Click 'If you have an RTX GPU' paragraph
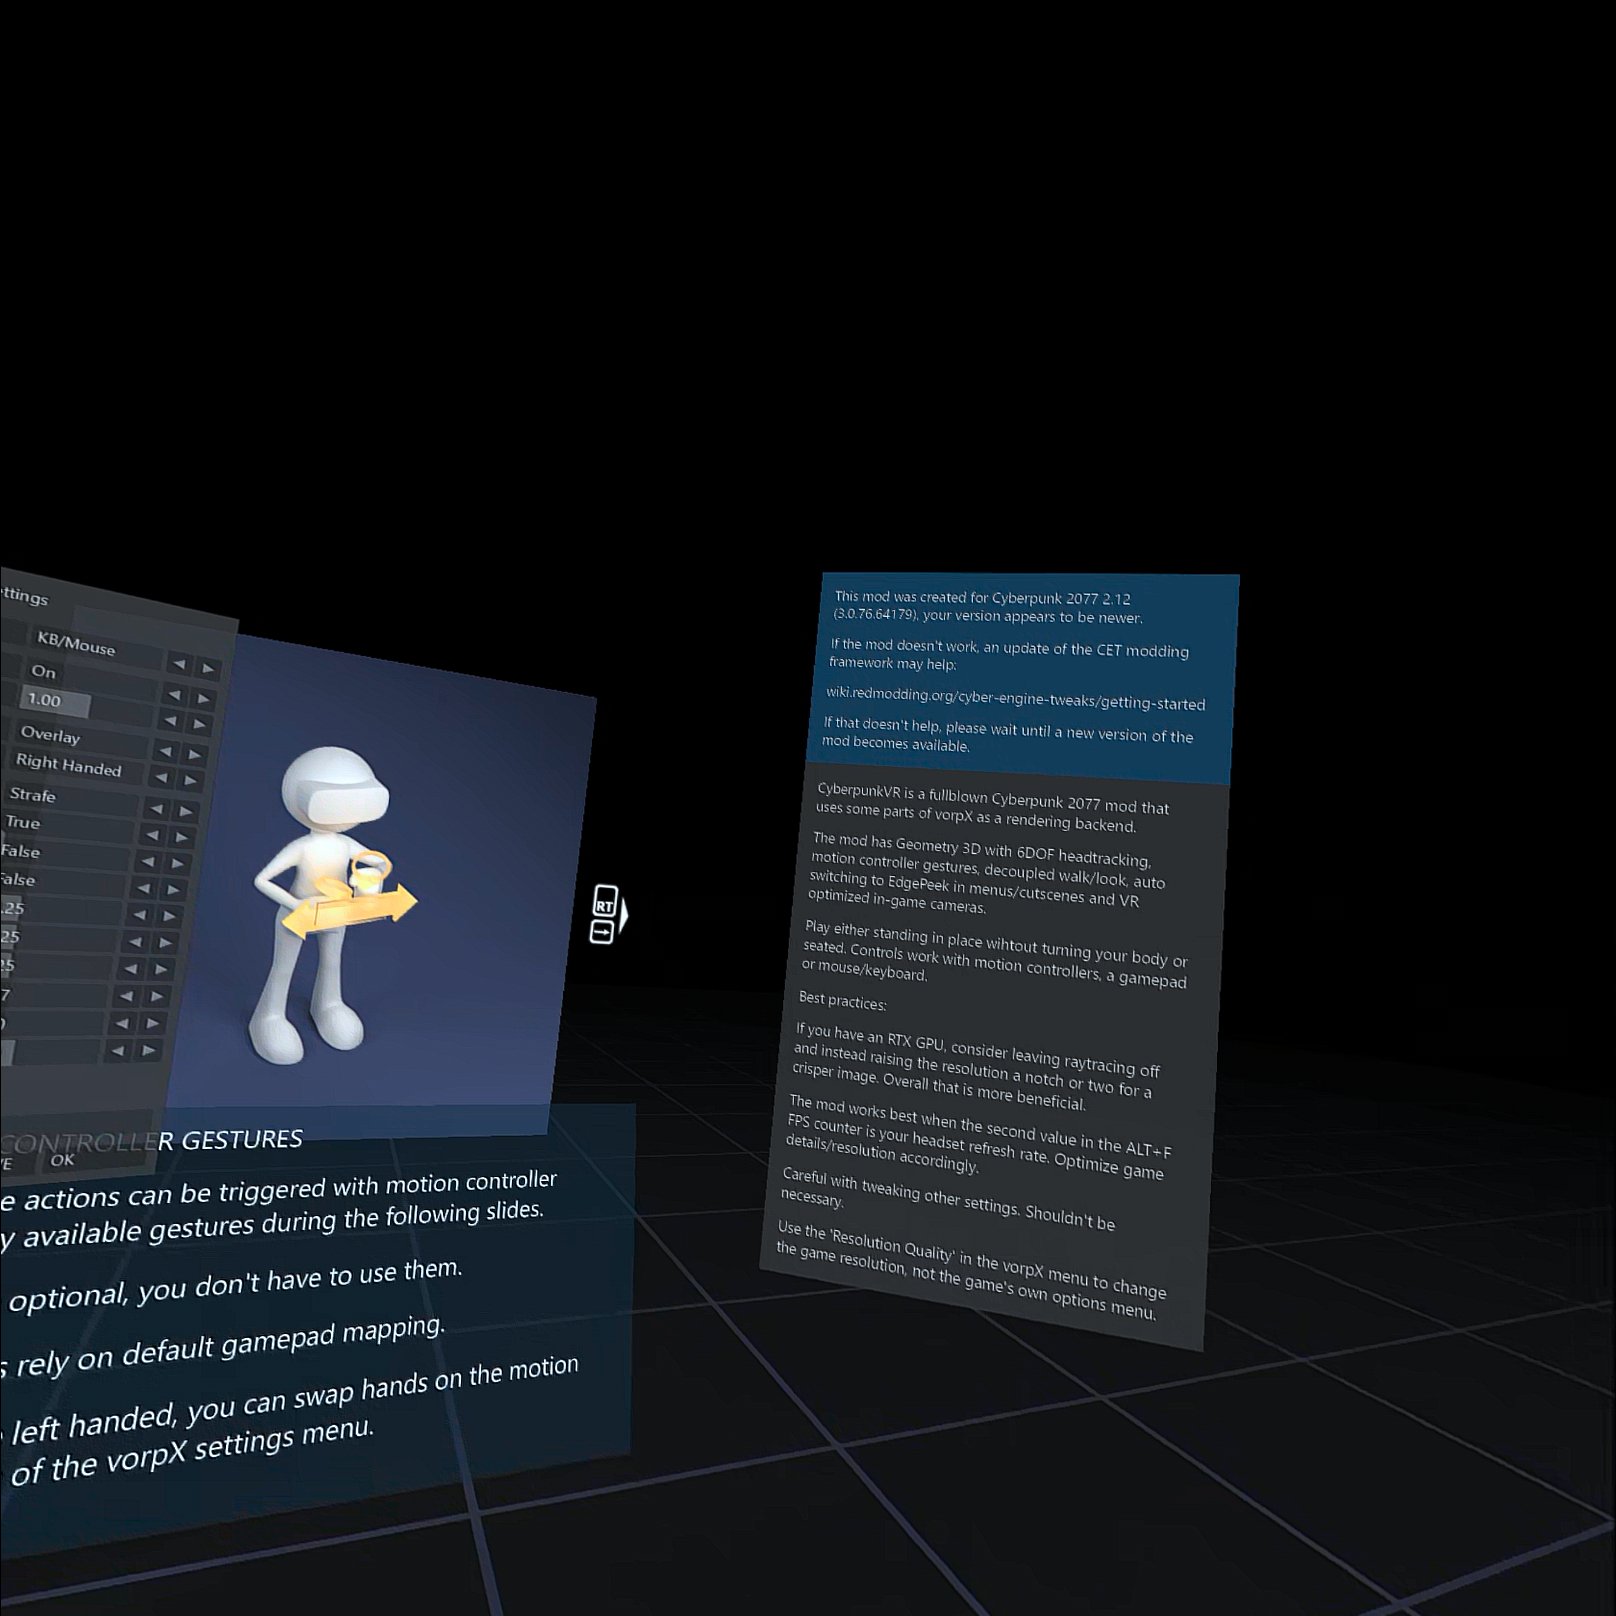The height and width of the screenshot is (1616, 1616). pyautogui.click(x=974, y=1066)
